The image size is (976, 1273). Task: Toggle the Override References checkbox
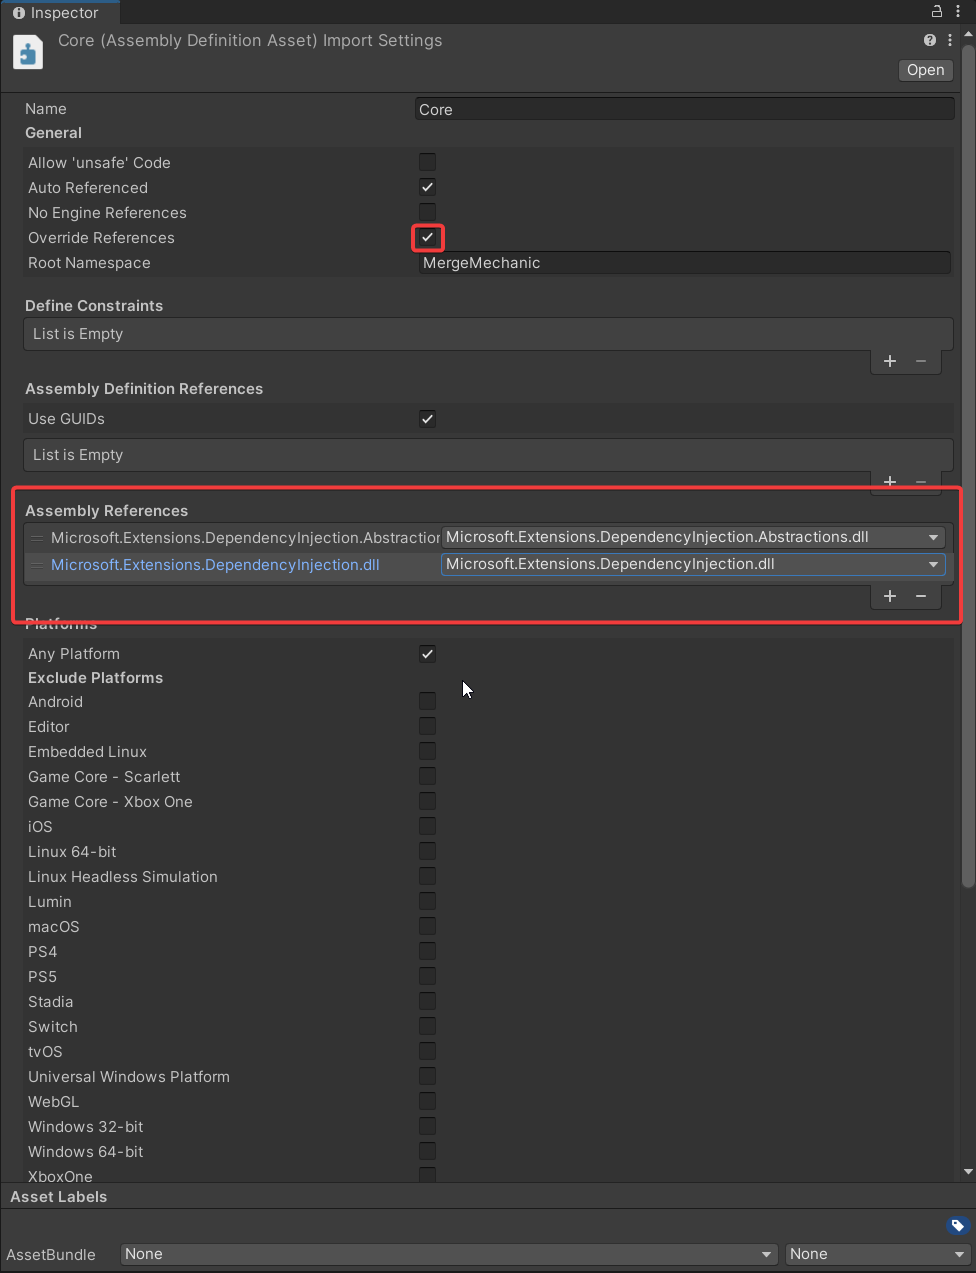coord(427,237)
